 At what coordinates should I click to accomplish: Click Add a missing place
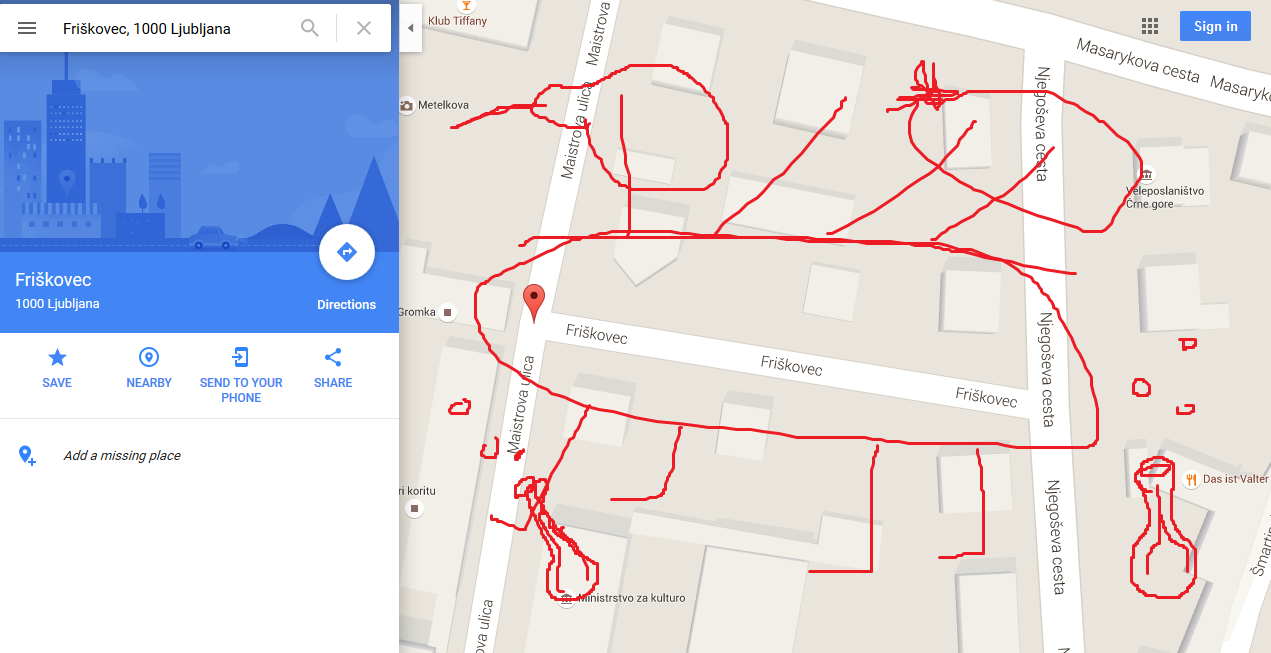122,456
